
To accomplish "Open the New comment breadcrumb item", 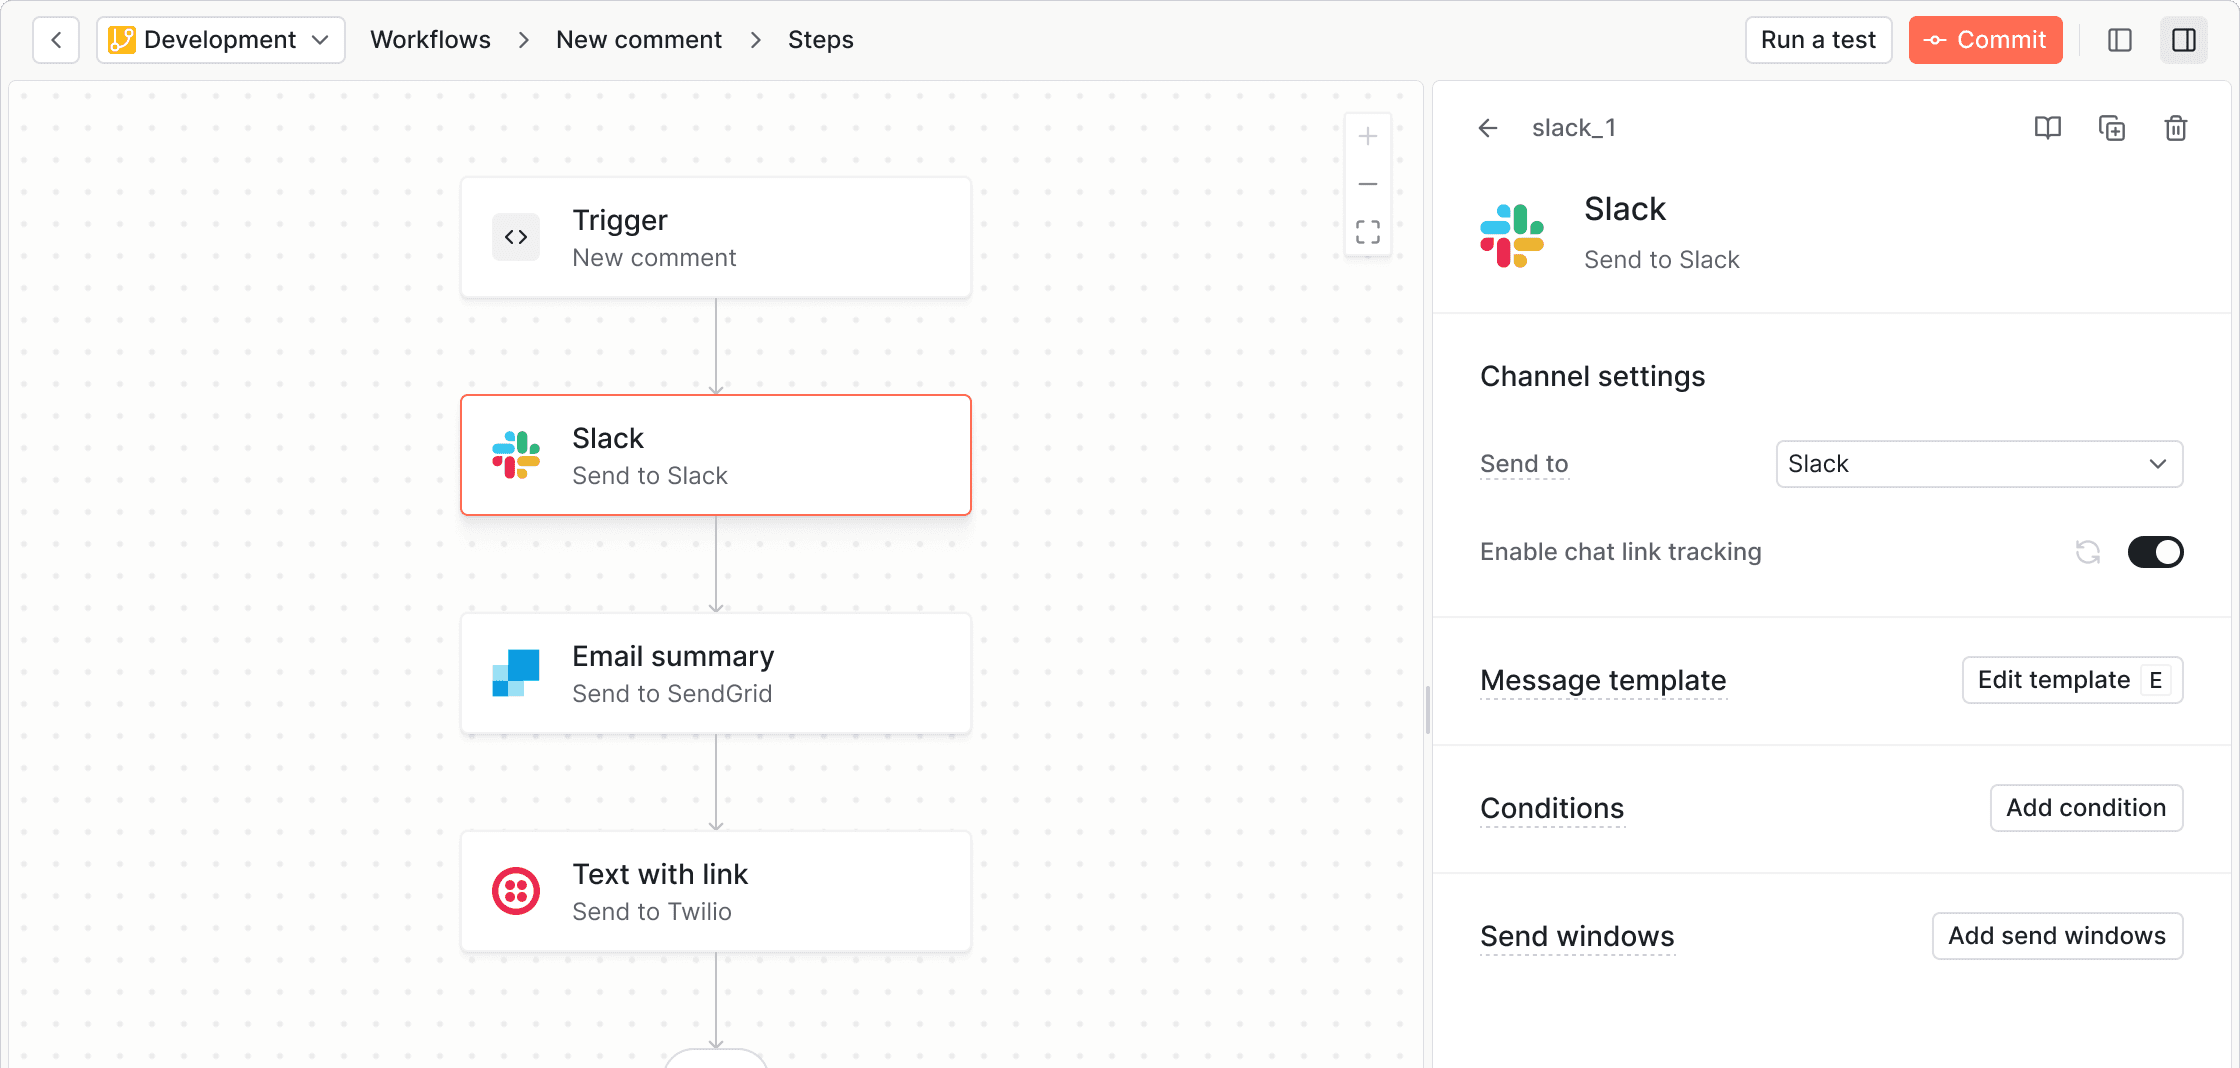I will pyautogui.click(x=639, y=39).
